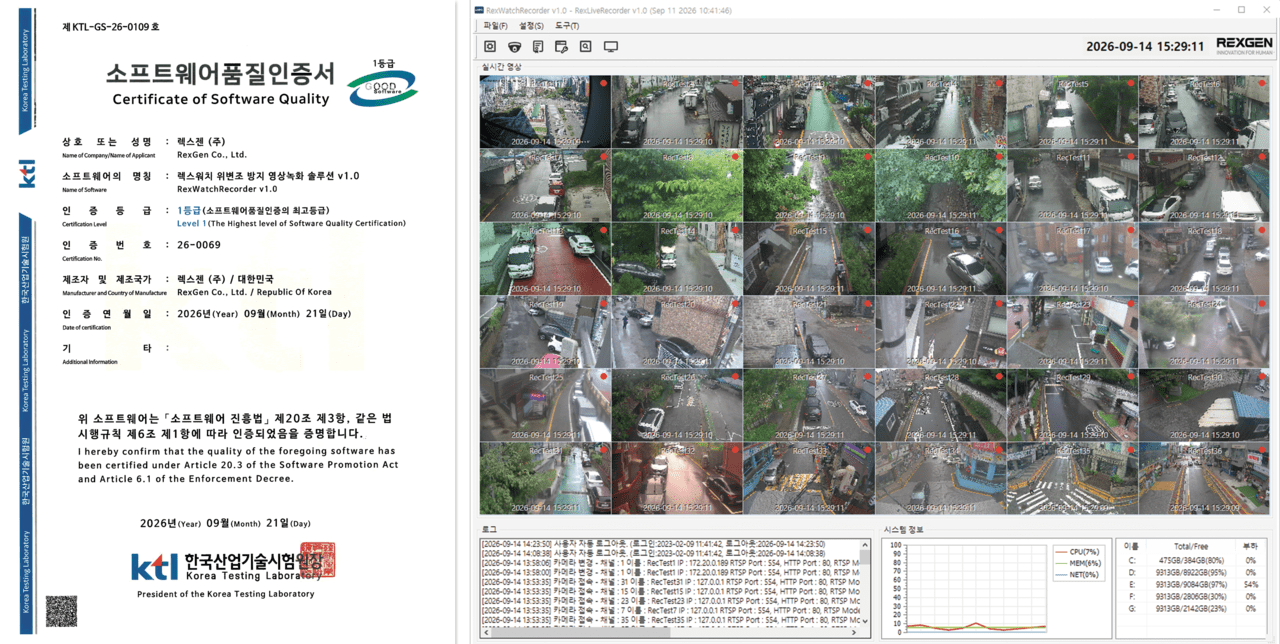1280x644 pixels.
Task: Click the log horizontal scroll-left arrow
Action: point(487,633)
